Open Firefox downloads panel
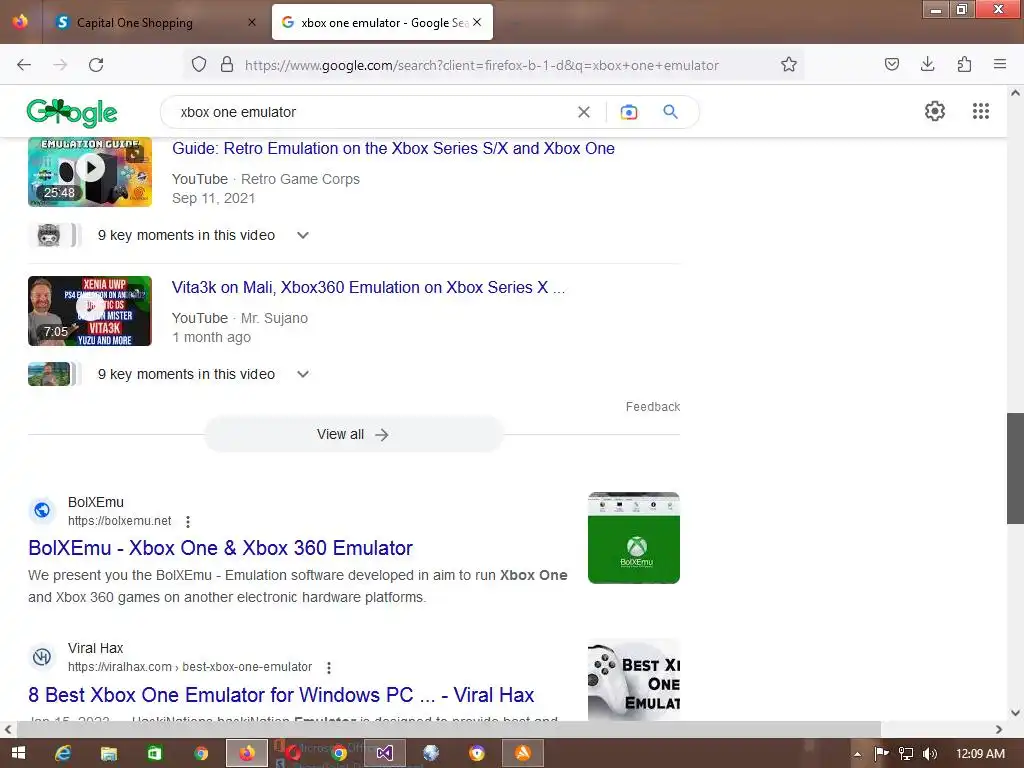 [927, 64]
